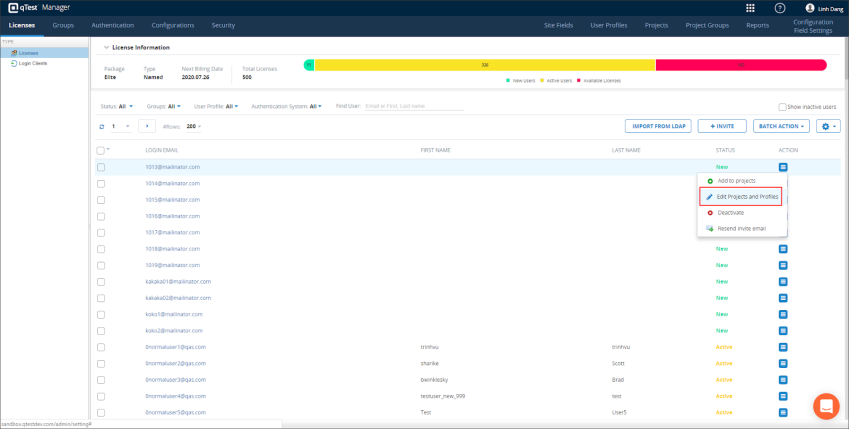The height and width of the screenshot is (429, 849).
Task: Enable the Show inactive users checkbox
Action: click(x=782, y=106)
